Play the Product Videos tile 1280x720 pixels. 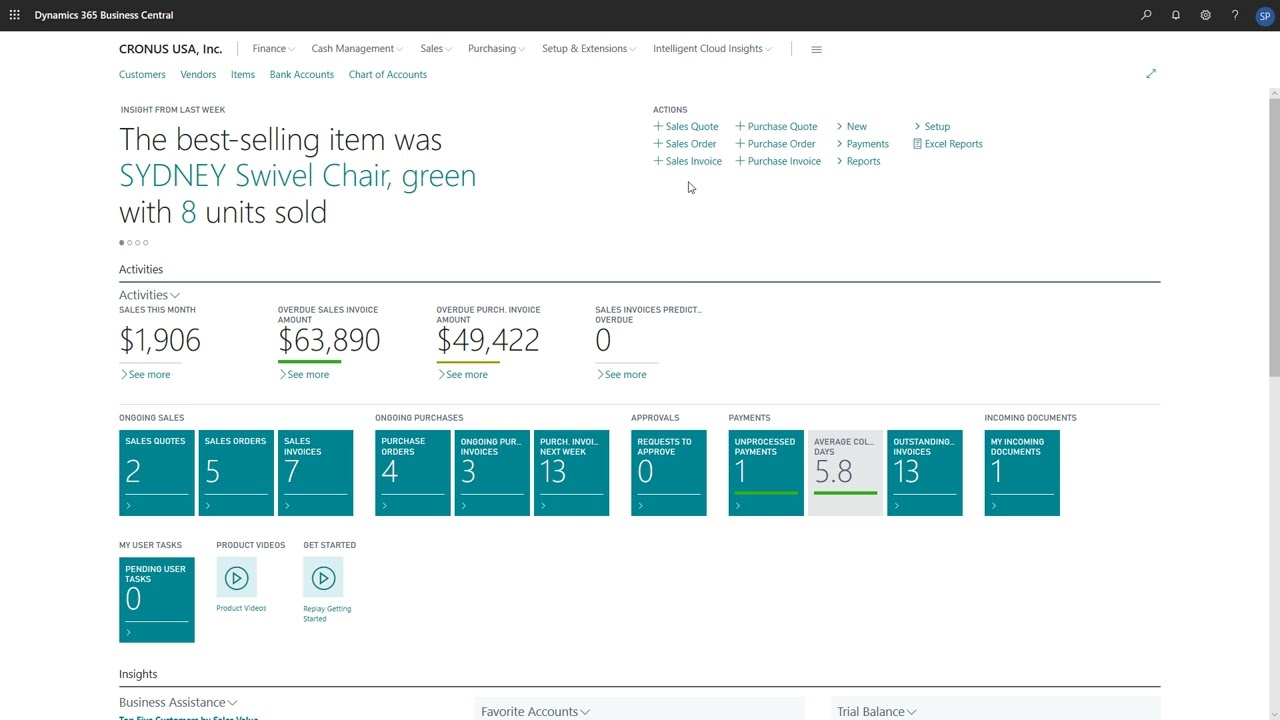click(236, 578)
